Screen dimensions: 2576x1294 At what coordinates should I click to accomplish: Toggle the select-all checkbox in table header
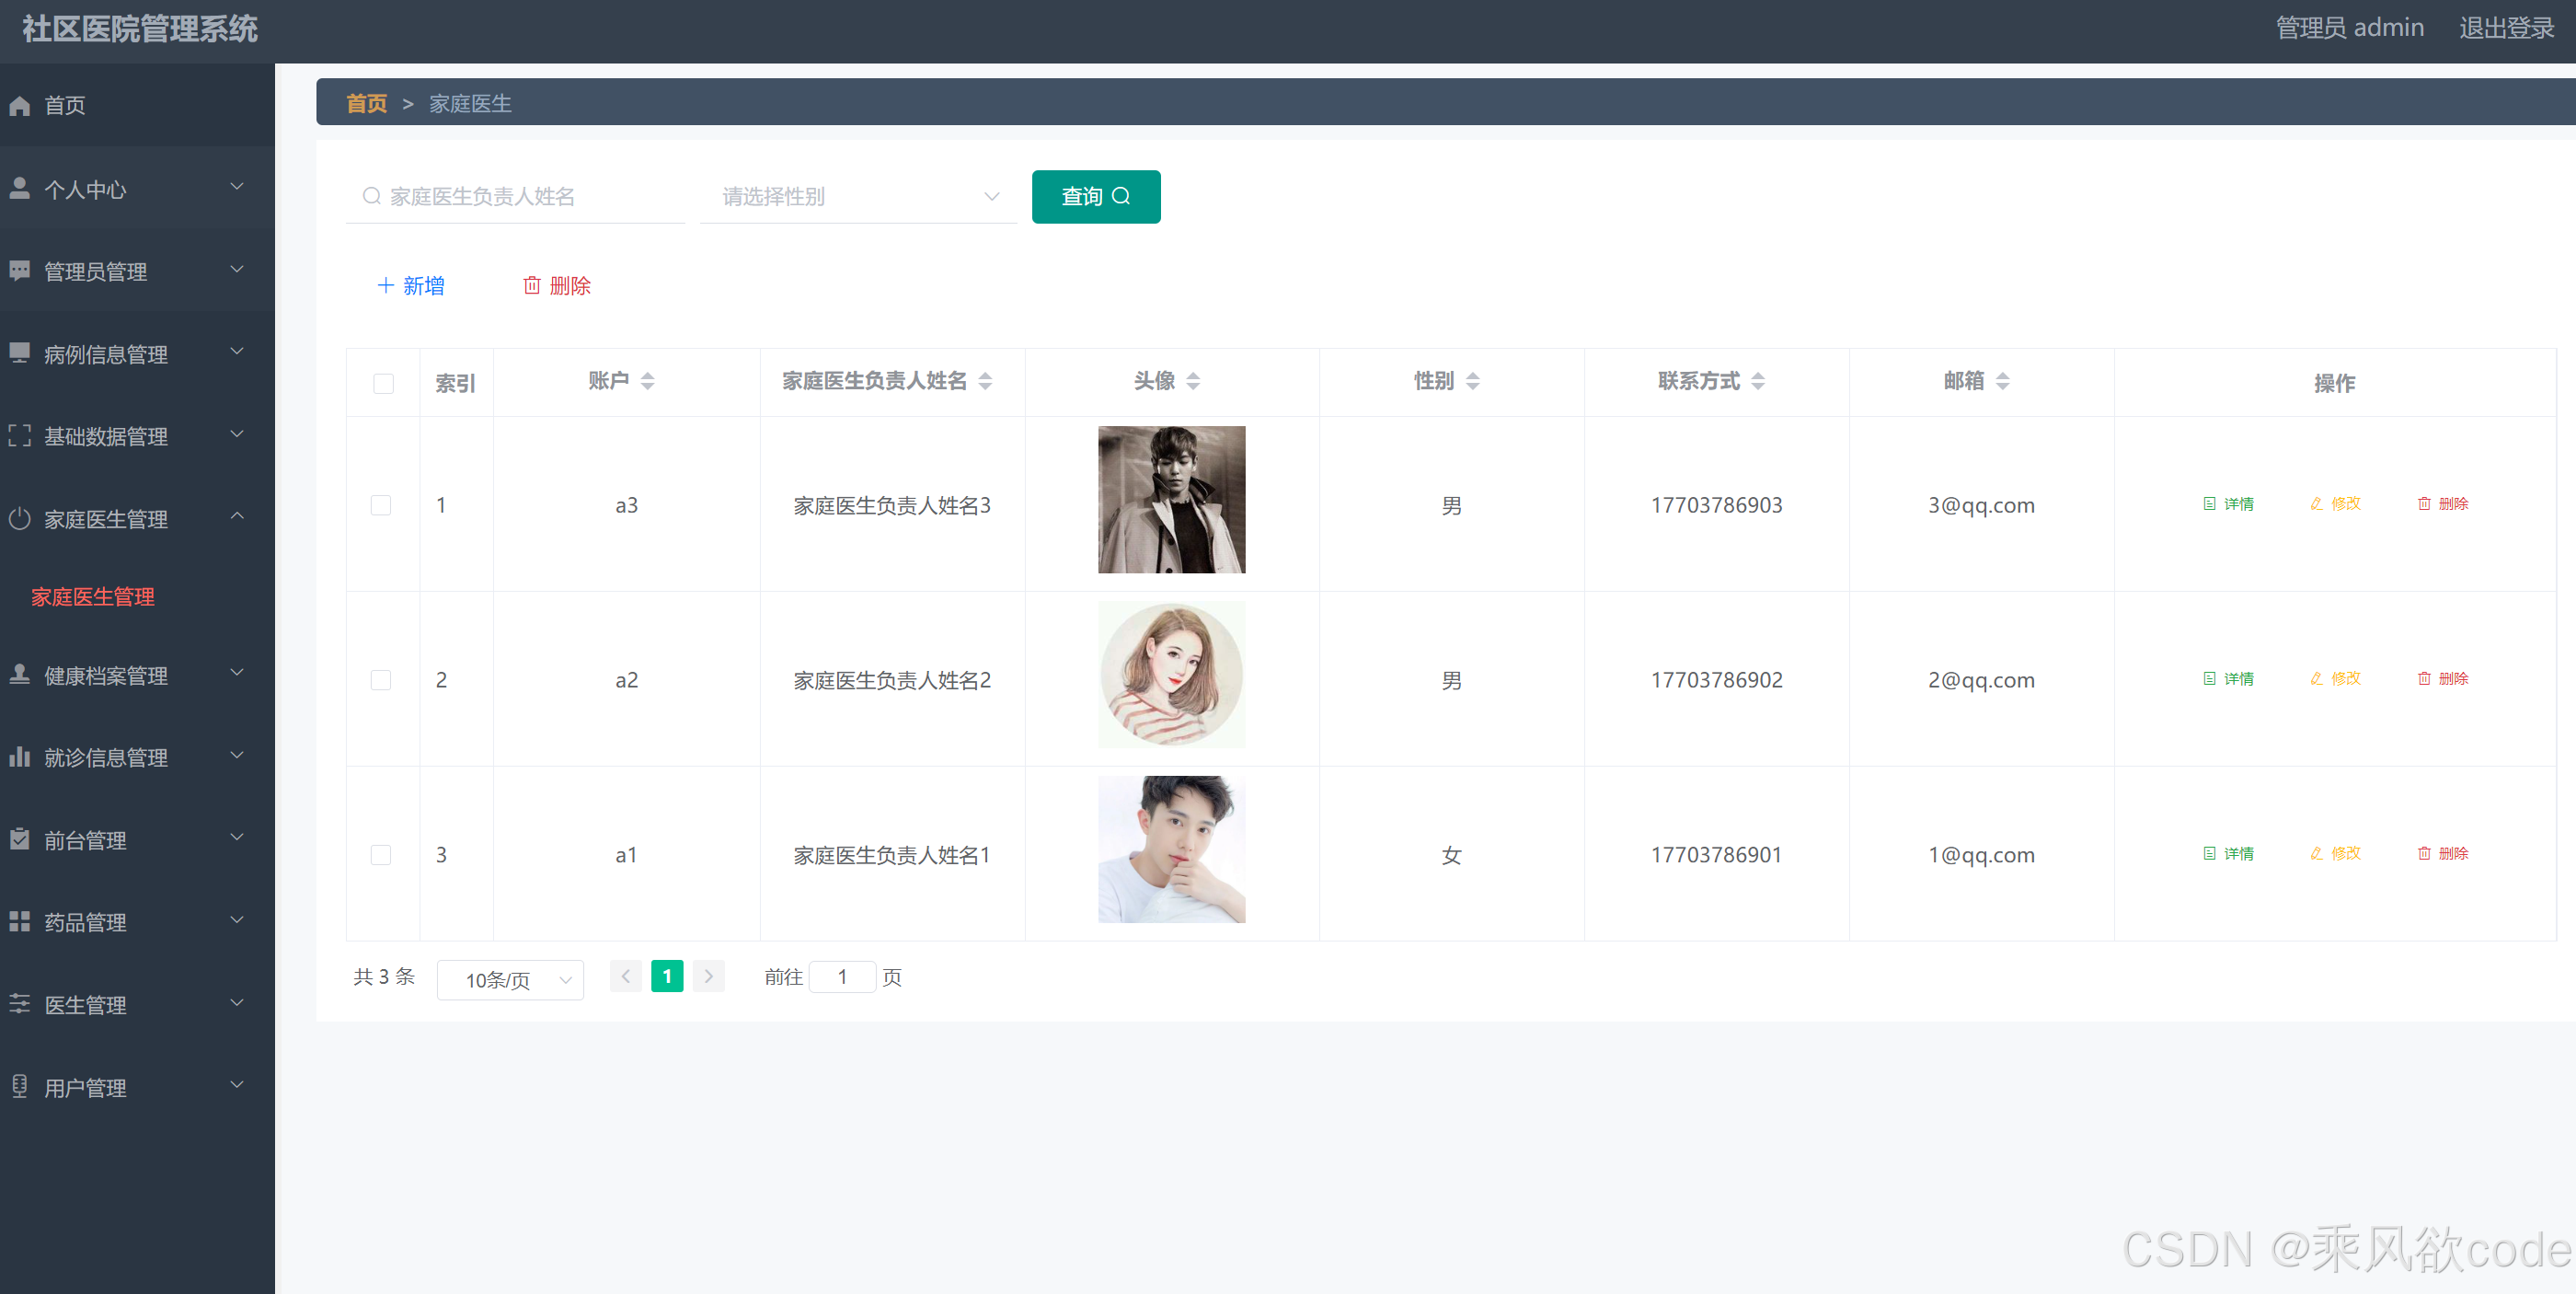(383, 383)
